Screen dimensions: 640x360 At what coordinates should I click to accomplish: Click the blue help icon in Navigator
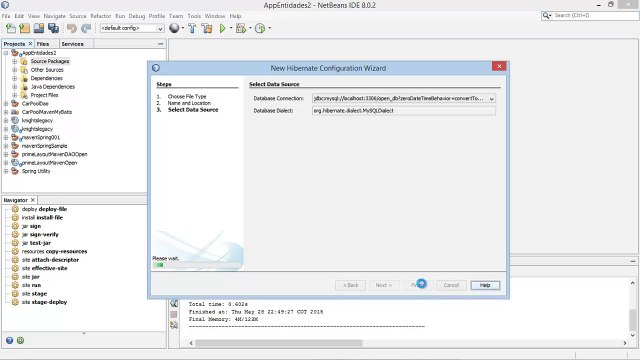tap(9, 340)
